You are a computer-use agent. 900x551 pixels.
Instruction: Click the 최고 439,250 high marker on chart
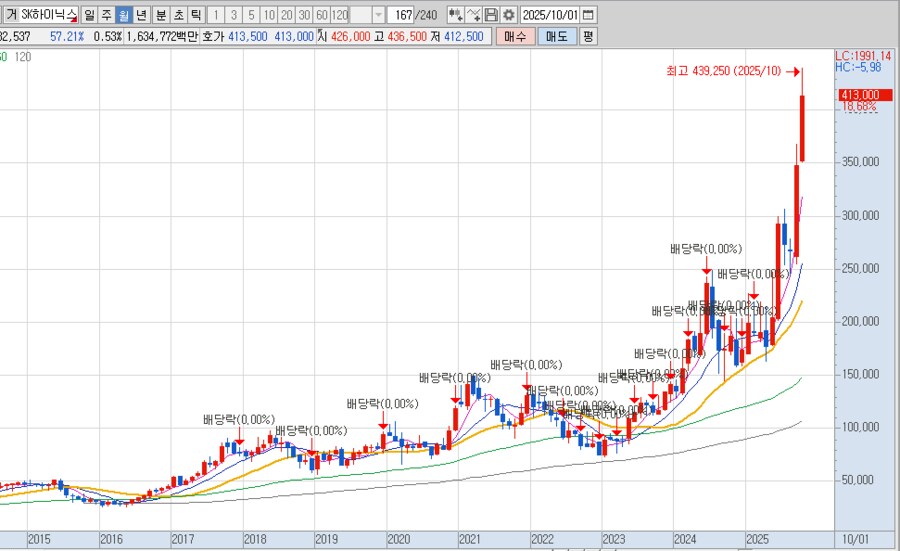pos(724,71)
